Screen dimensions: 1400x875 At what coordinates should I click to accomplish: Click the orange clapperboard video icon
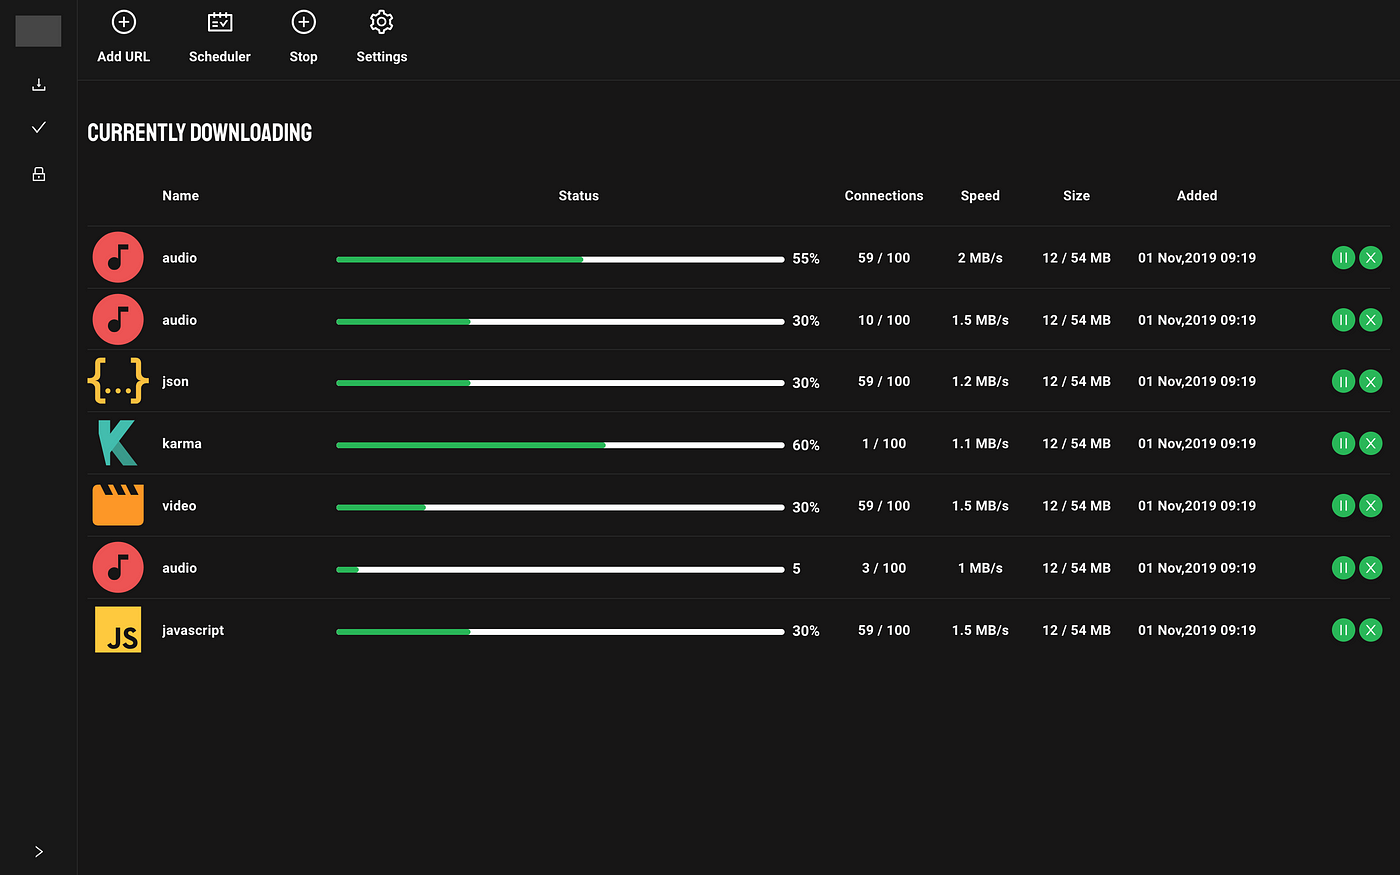click(118, 505)
